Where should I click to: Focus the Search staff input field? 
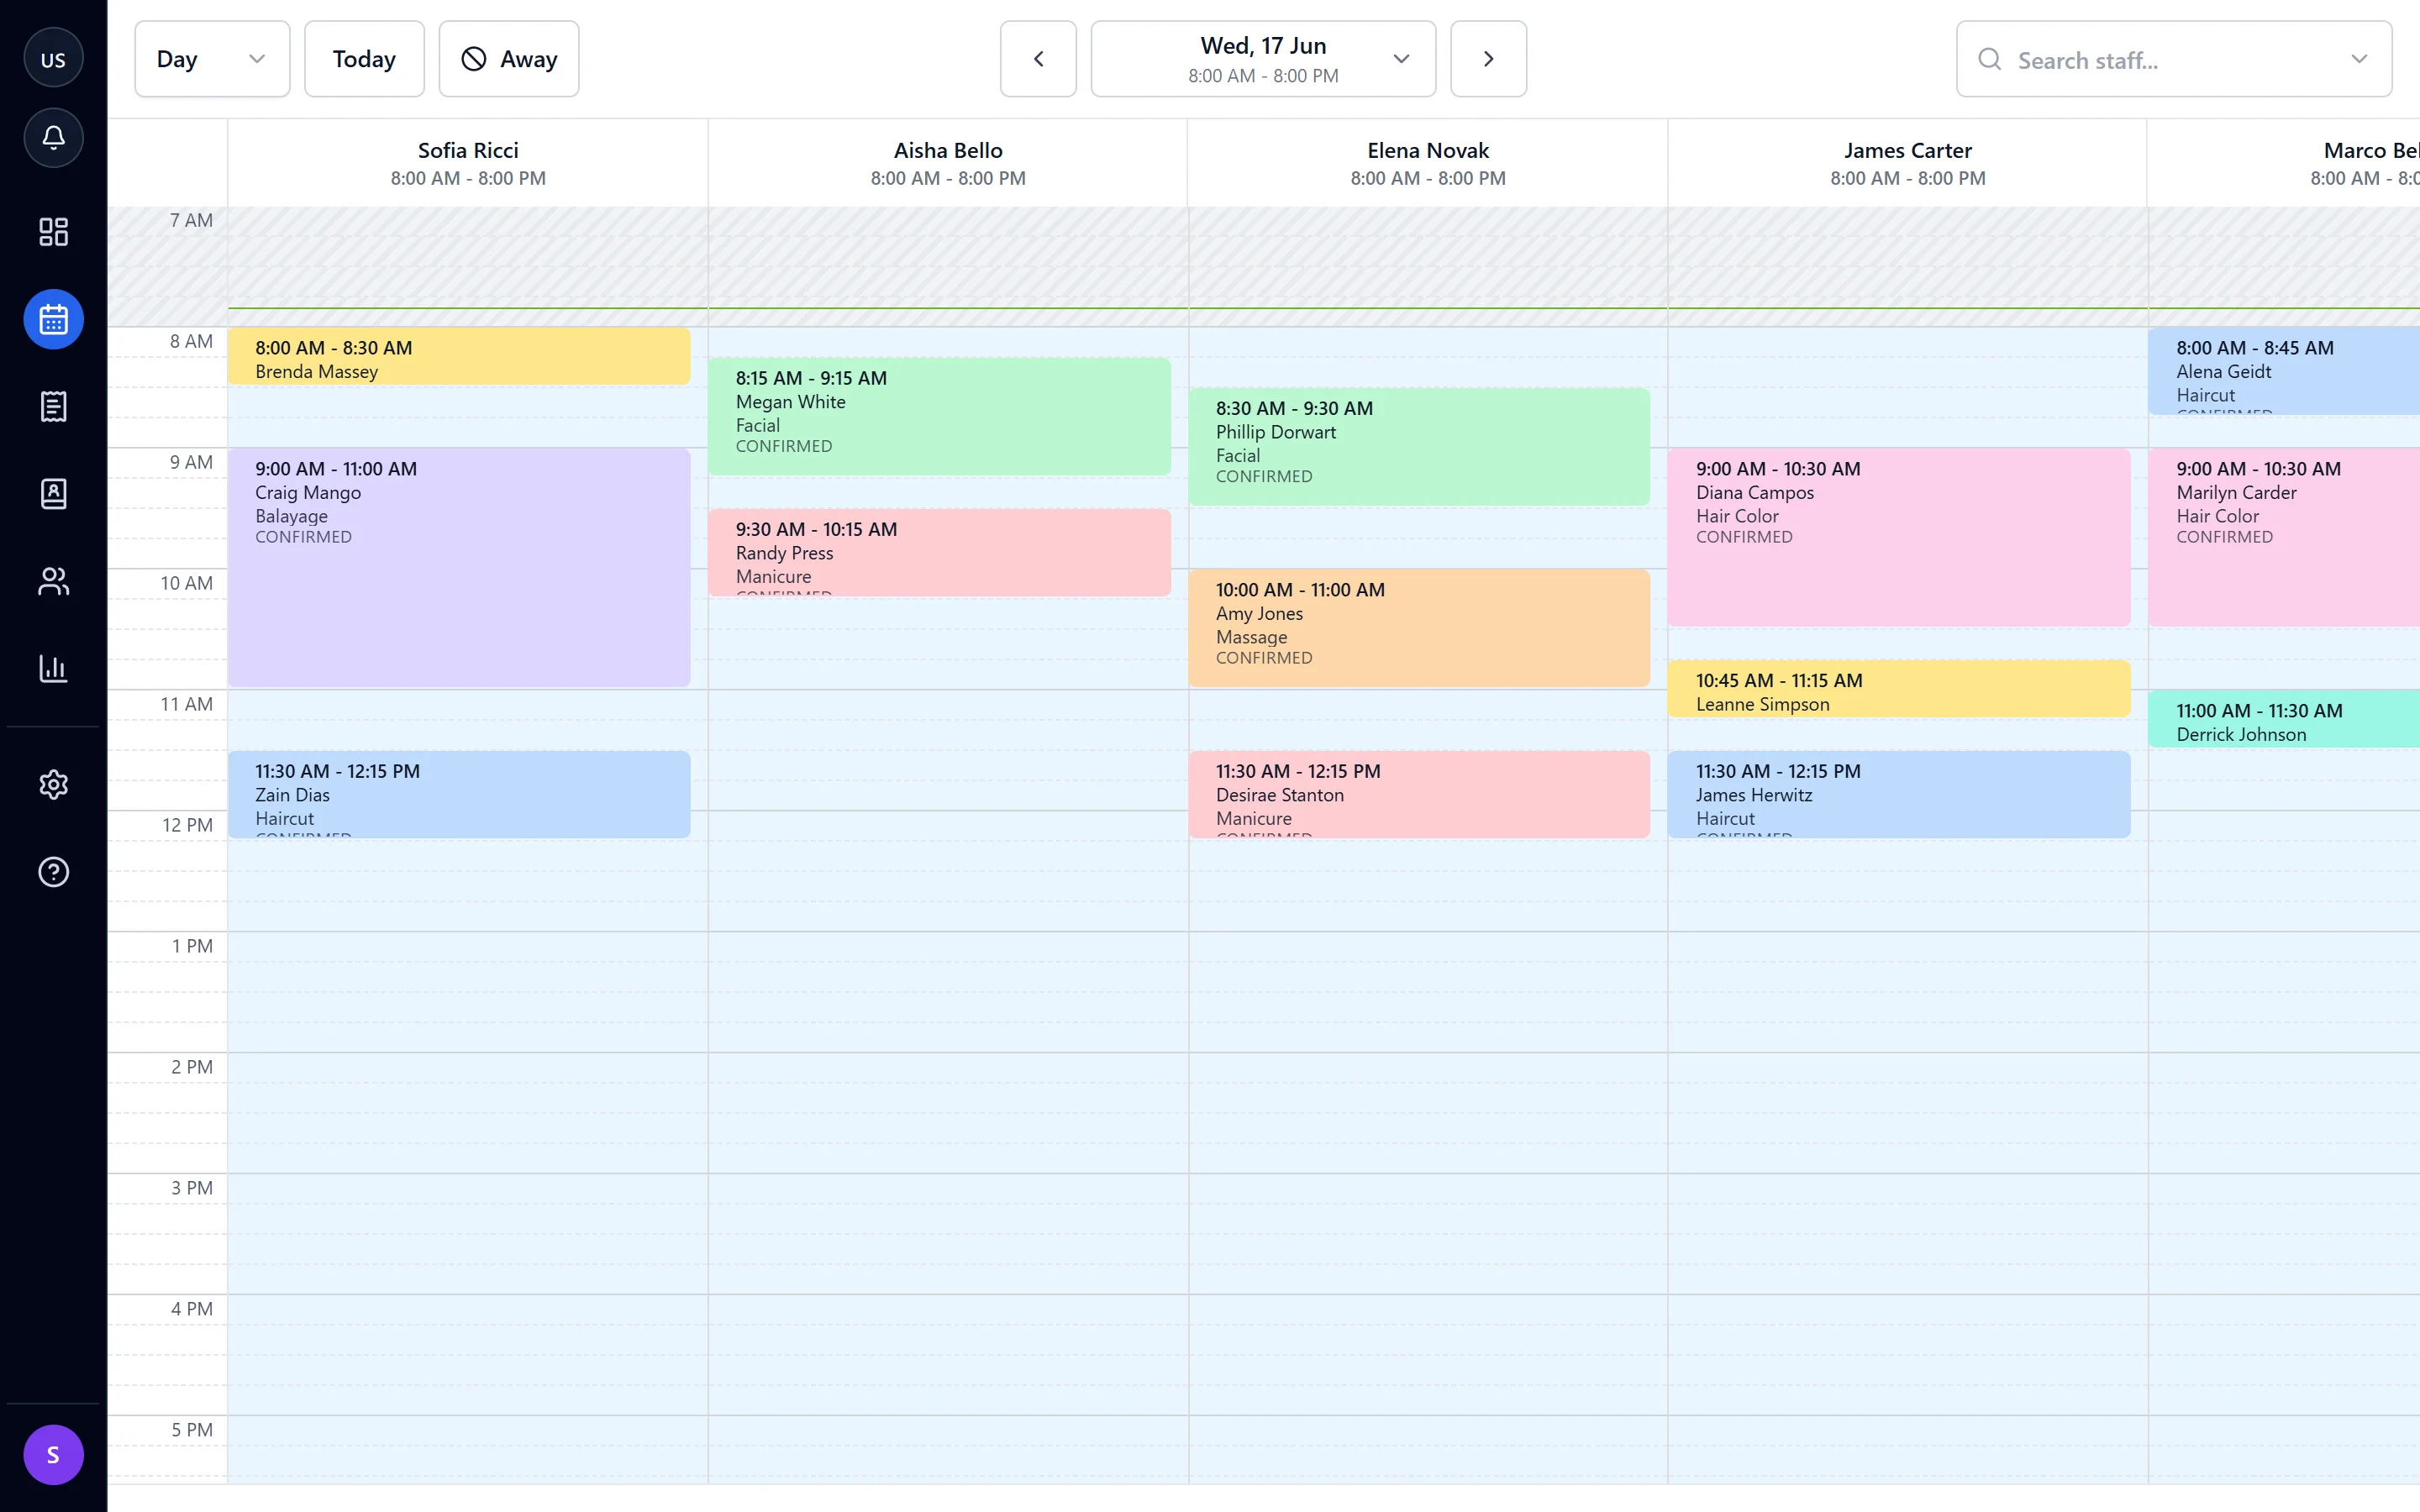pyautogui.click(x=2174, y=59)
